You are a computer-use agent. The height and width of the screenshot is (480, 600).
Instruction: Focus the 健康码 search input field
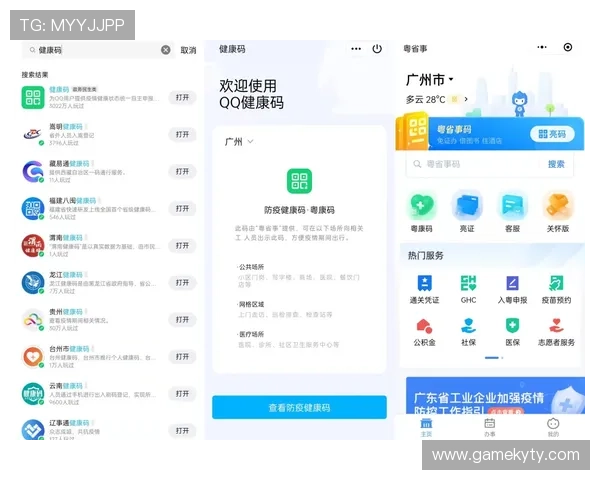coord(98,50)
